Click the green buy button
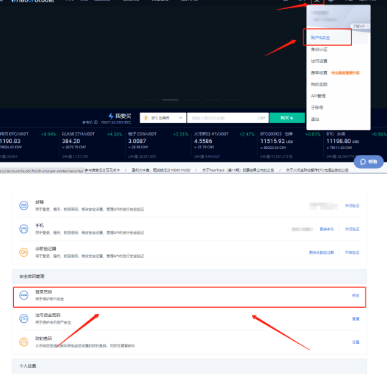 (287, 118)
